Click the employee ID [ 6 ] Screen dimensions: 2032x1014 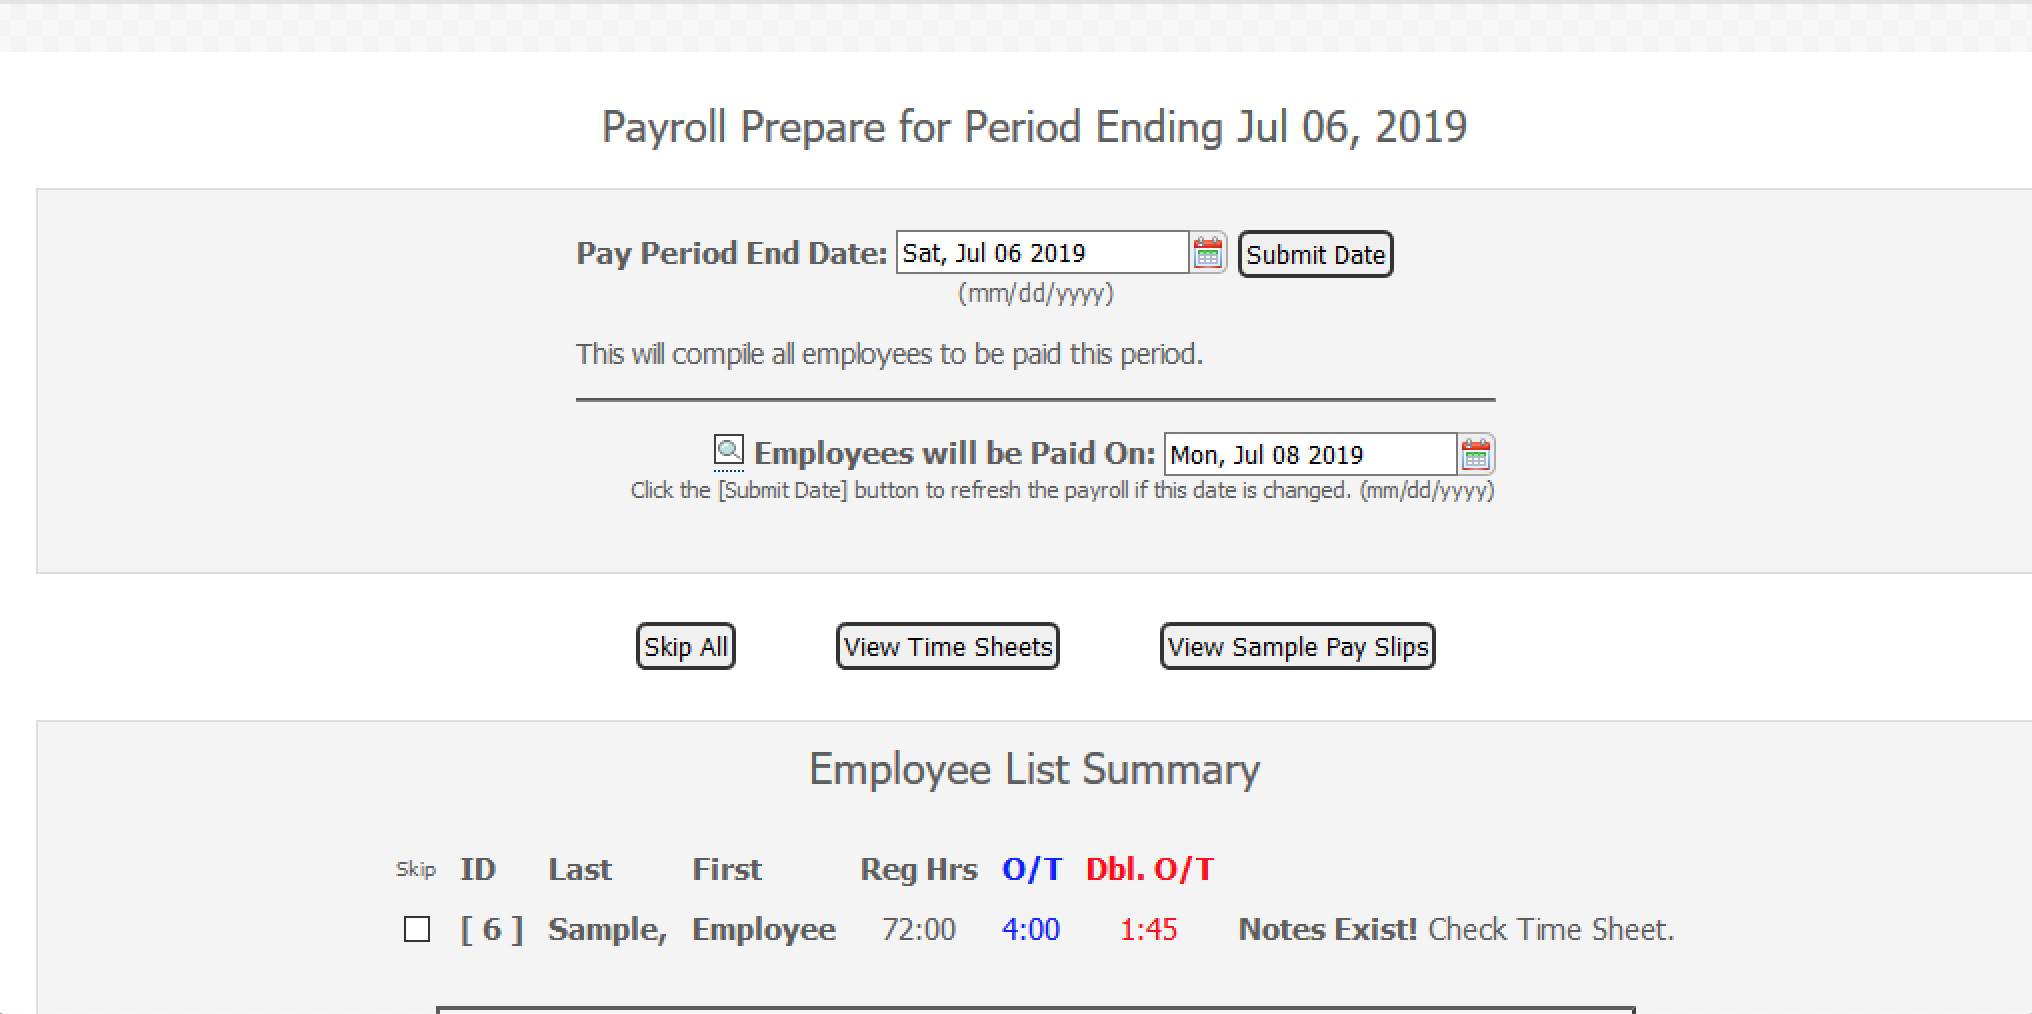[x=492, y=929]
